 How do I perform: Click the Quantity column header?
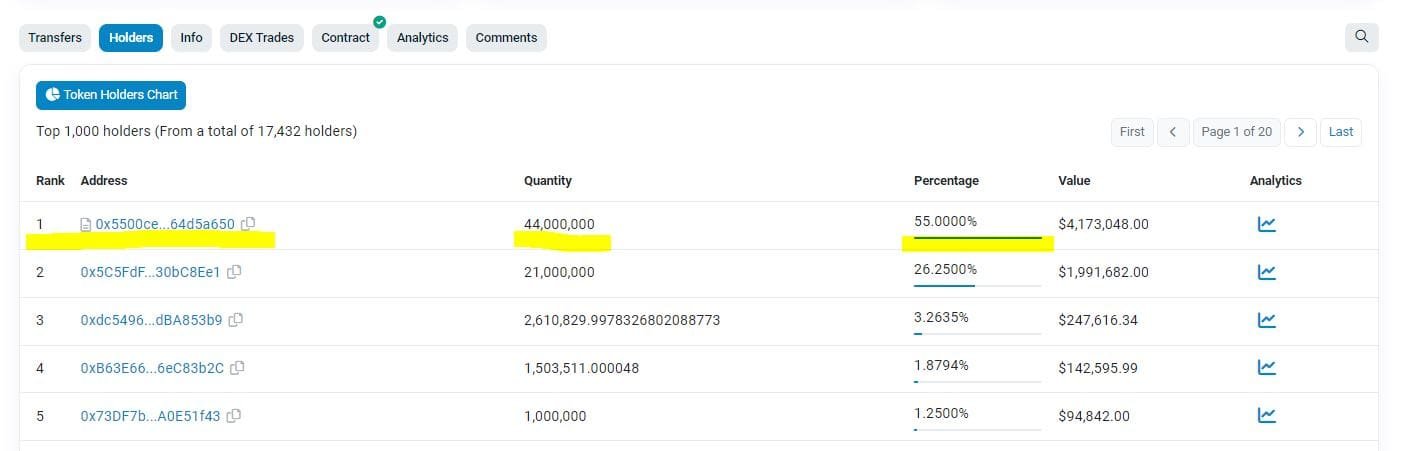[548, 181]
